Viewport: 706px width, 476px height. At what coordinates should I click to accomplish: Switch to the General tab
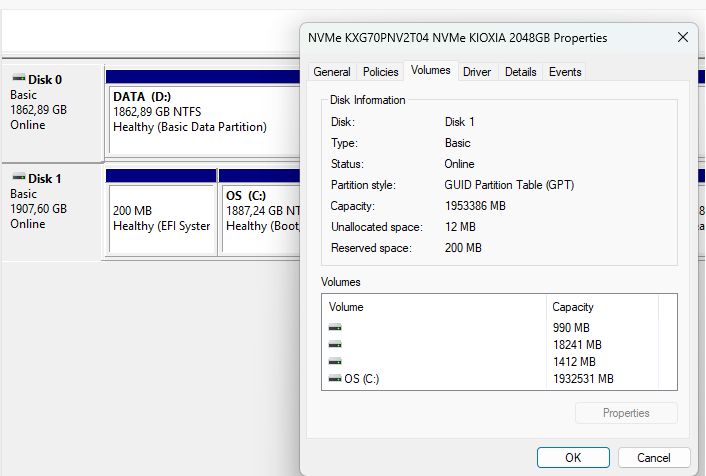click(x=332, y=72)
